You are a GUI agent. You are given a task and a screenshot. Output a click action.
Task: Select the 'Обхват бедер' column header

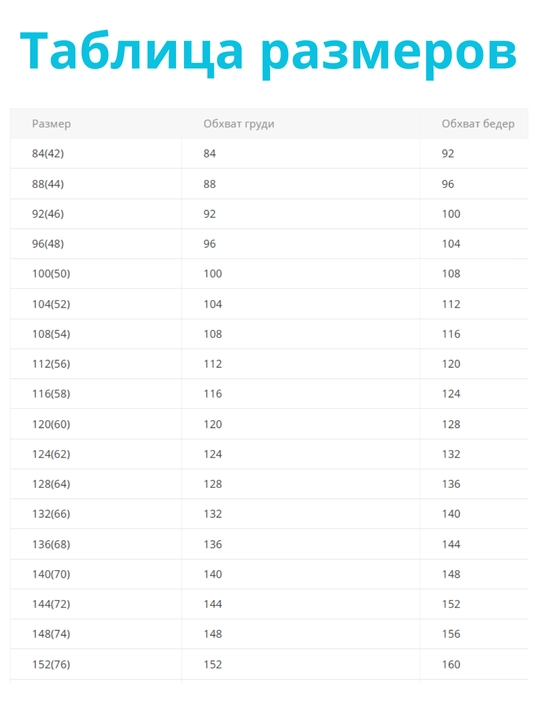tap(478, 124)
